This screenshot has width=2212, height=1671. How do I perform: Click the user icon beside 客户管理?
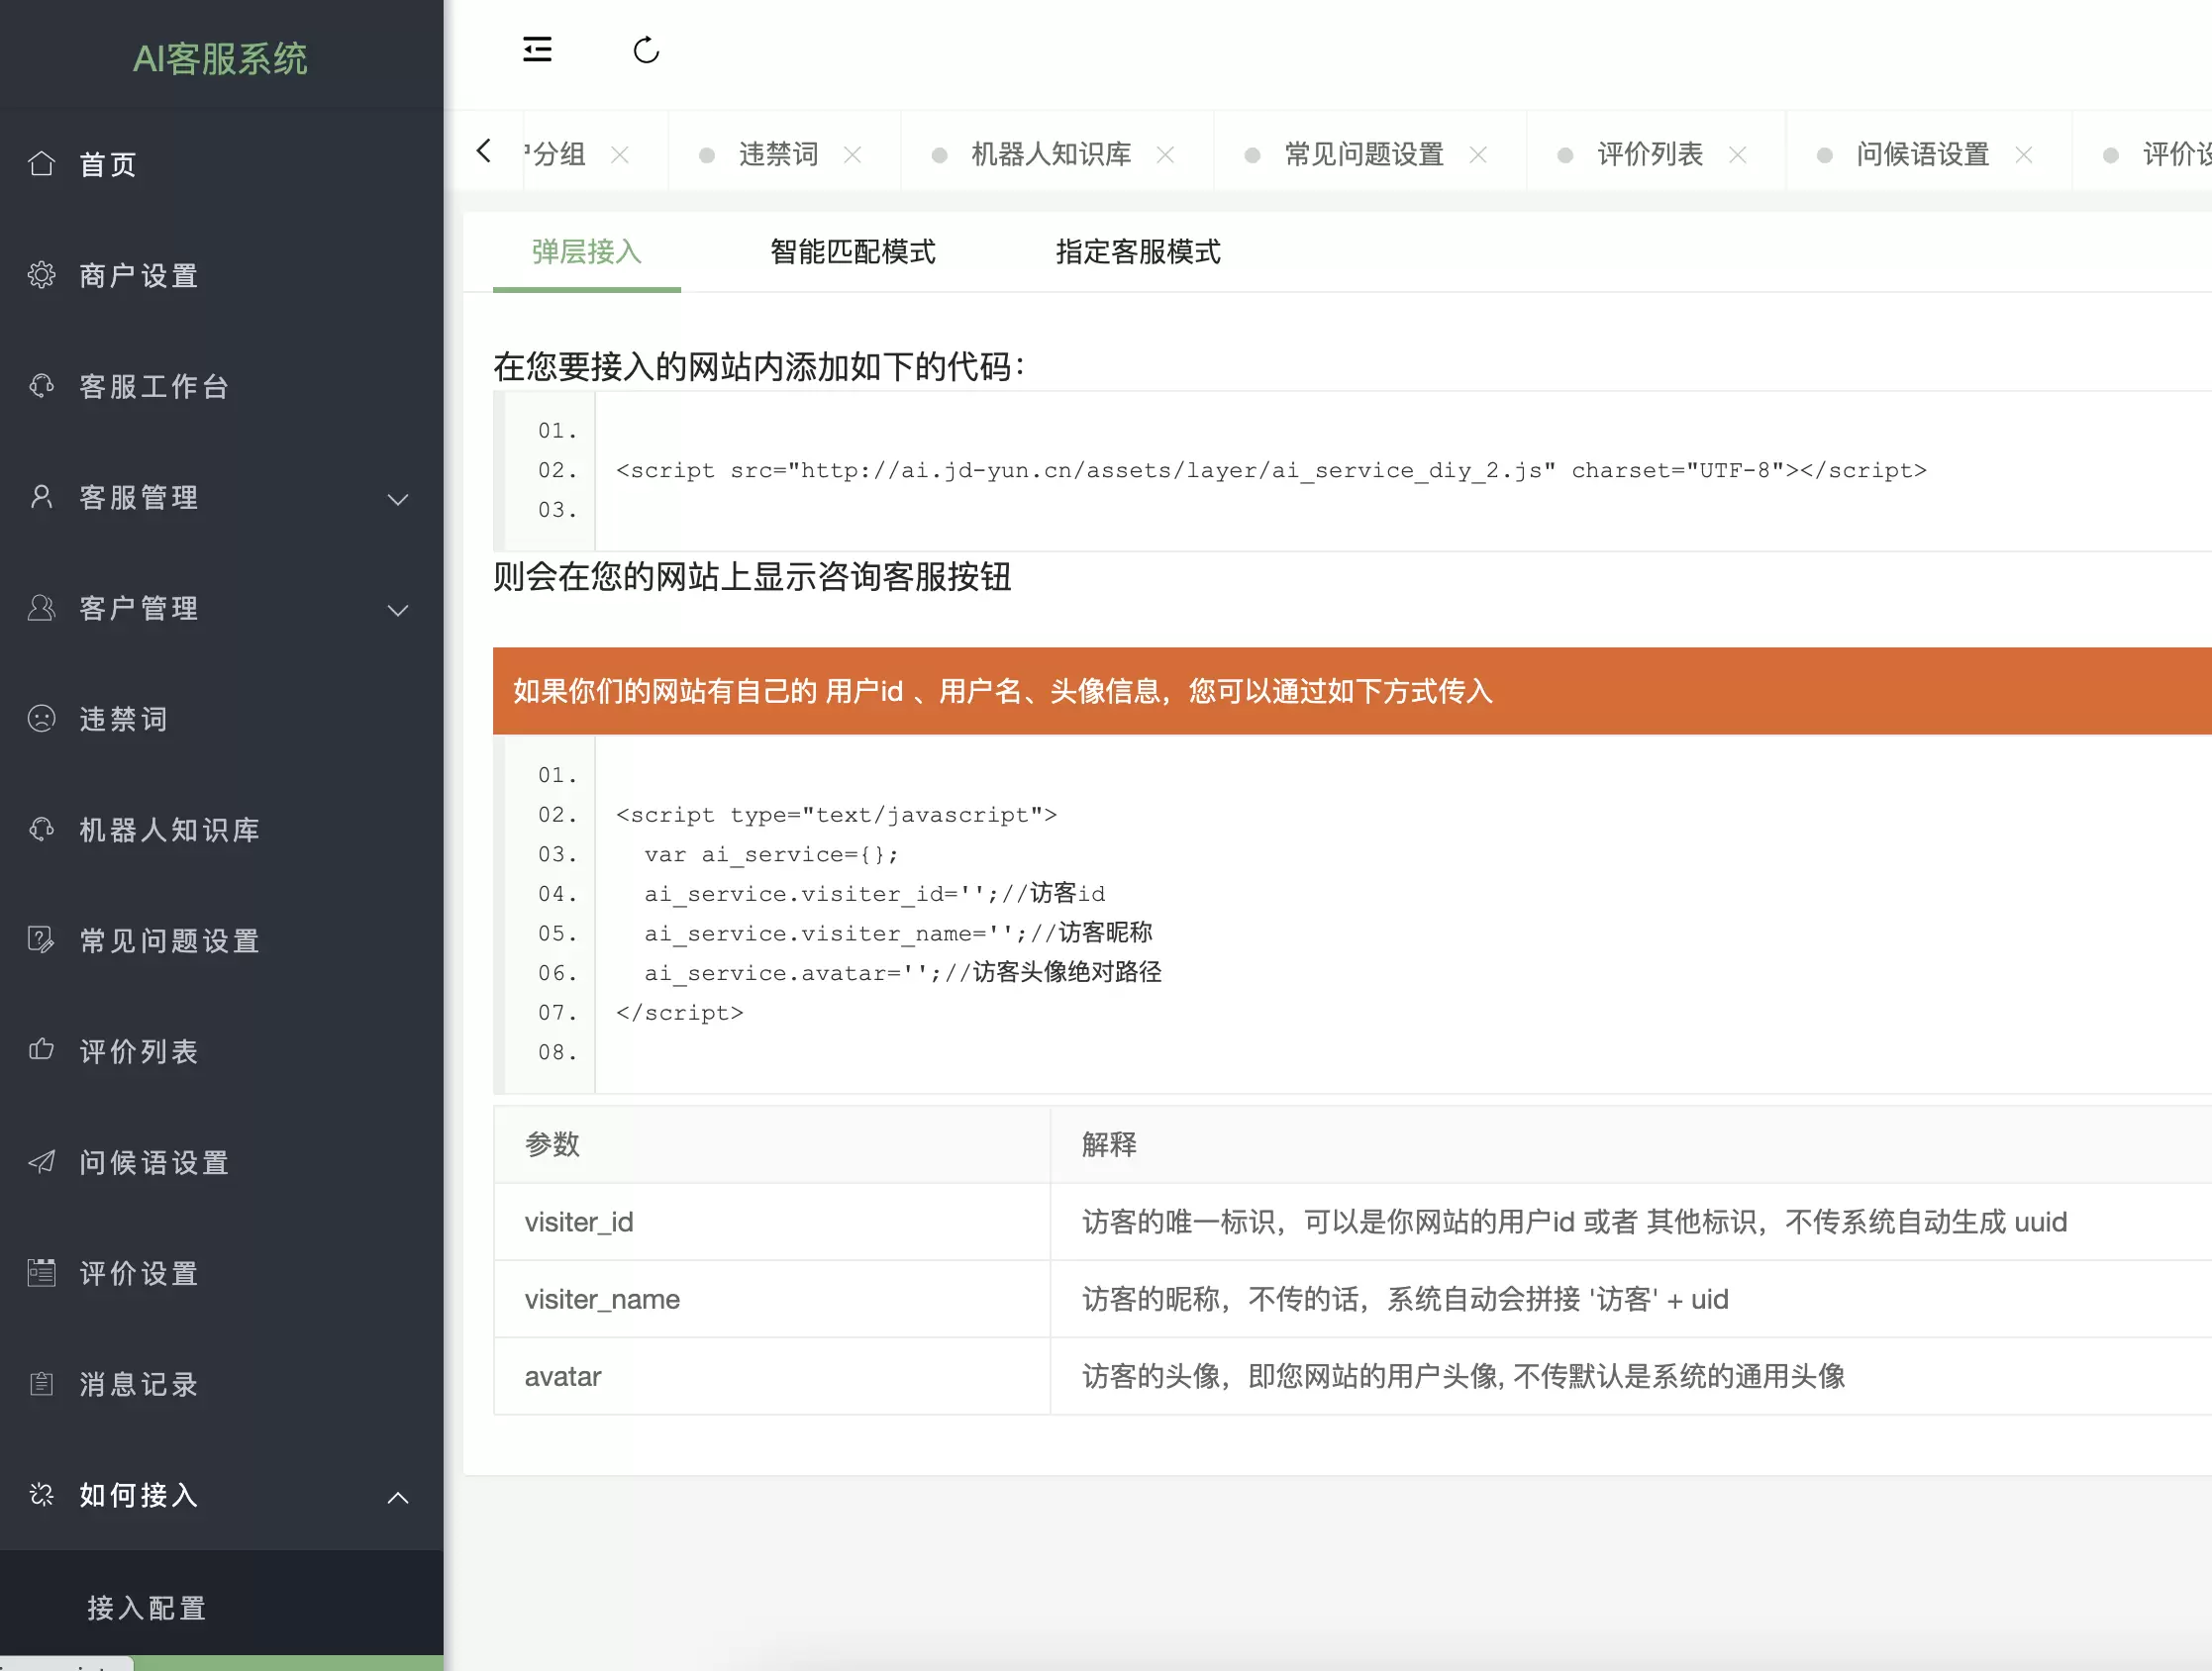(41, 607)
